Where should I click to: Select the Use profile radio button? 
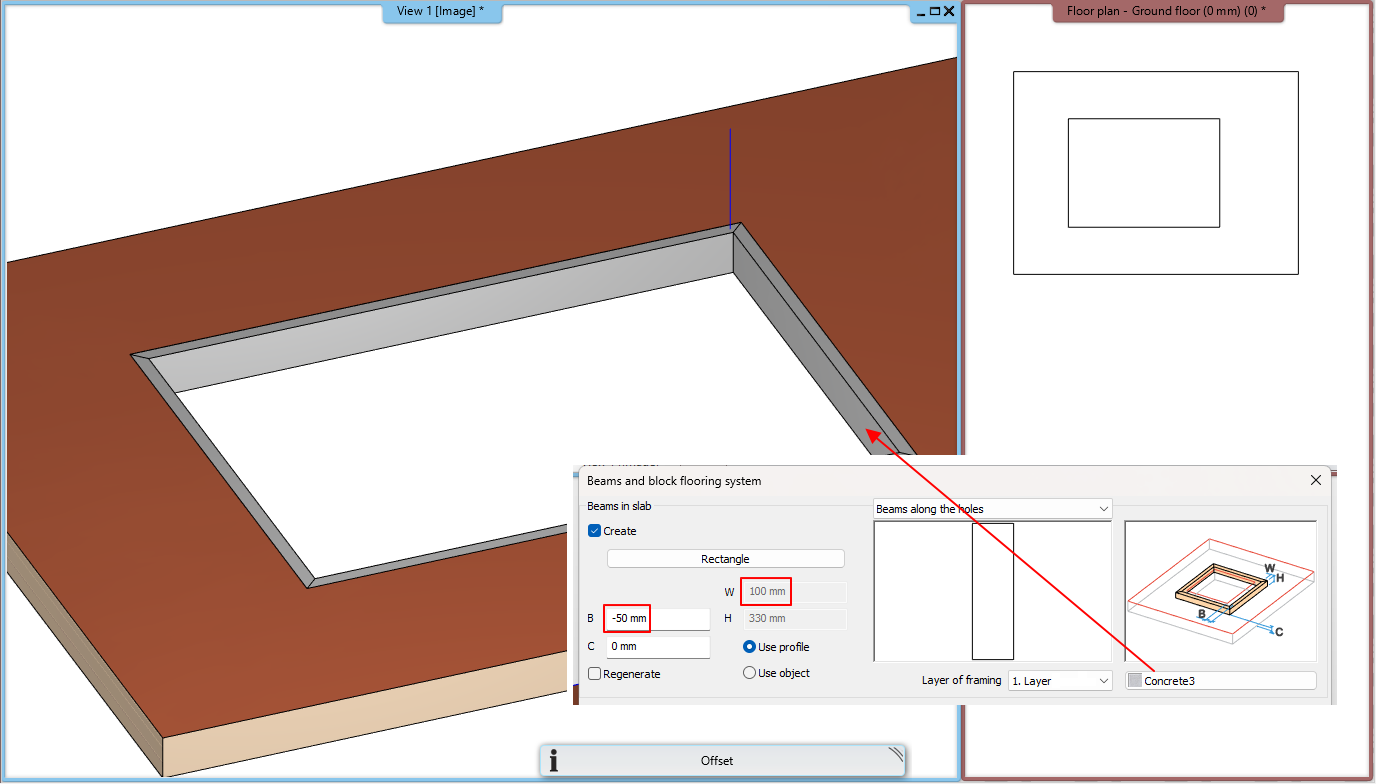click(x=749, y=646)
